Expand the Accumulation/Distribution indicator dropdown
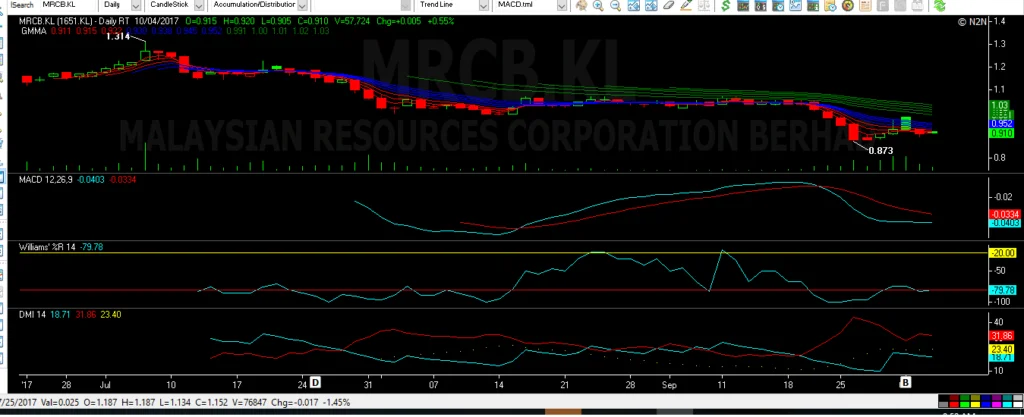The image size is (1024, 417). click(x=302, y=5)
